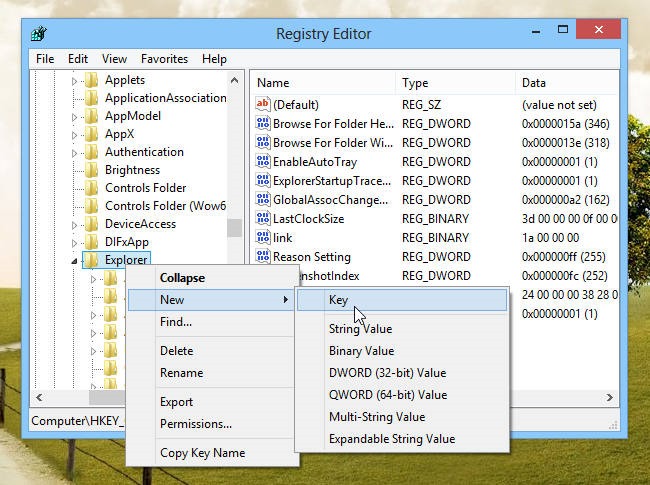This screenshot has height=485, width=650.
Task: Click the AppX folder icon
Action: click(92, 134)
